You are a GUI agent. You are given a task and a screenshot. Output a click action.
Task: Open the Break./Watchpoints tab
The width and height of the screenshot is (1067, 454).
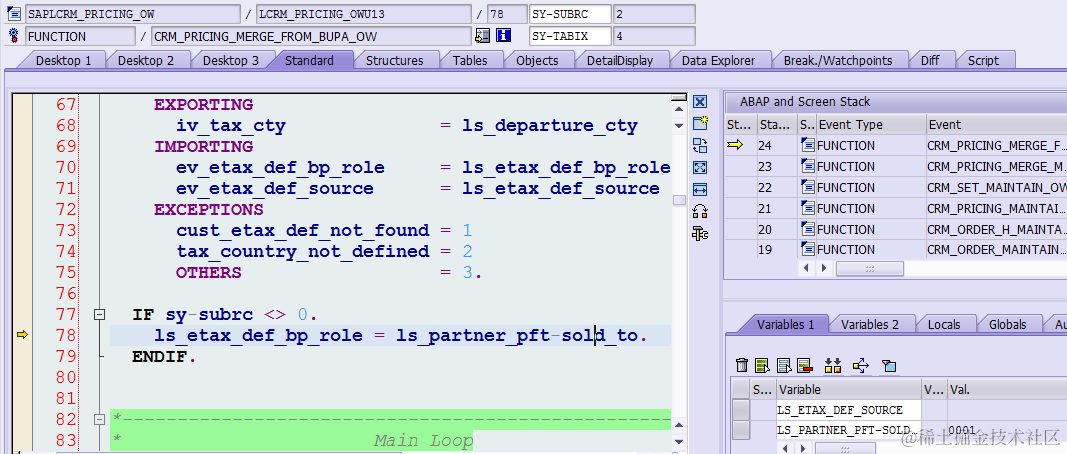point(838,60)
